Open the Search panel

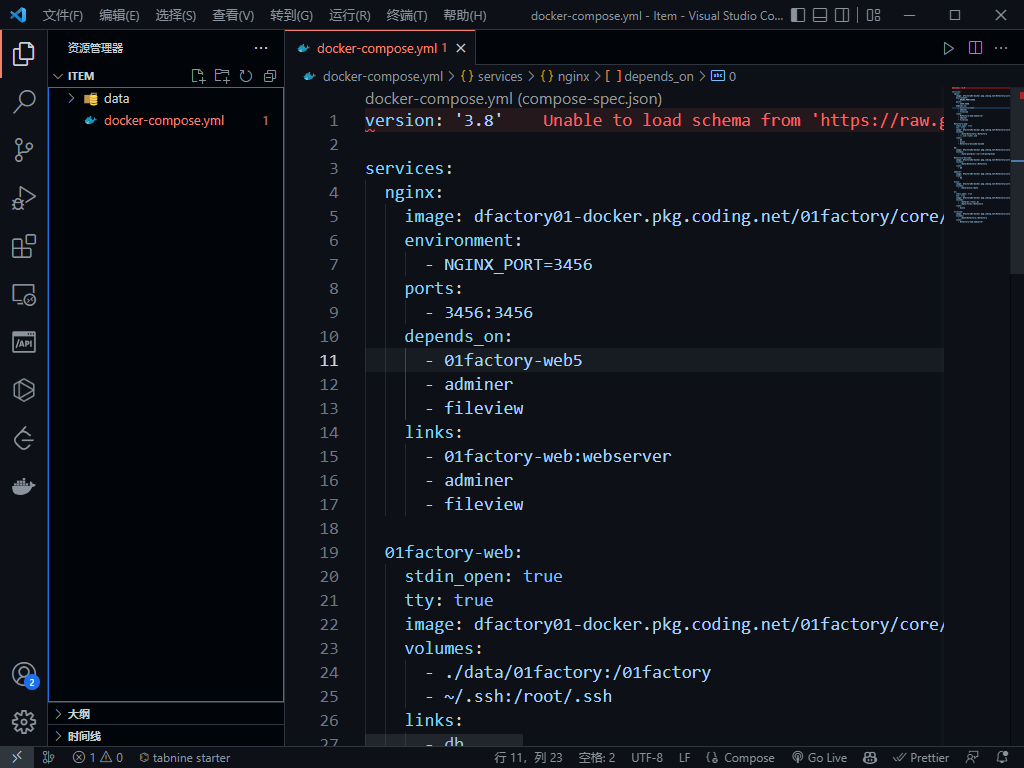24,102
